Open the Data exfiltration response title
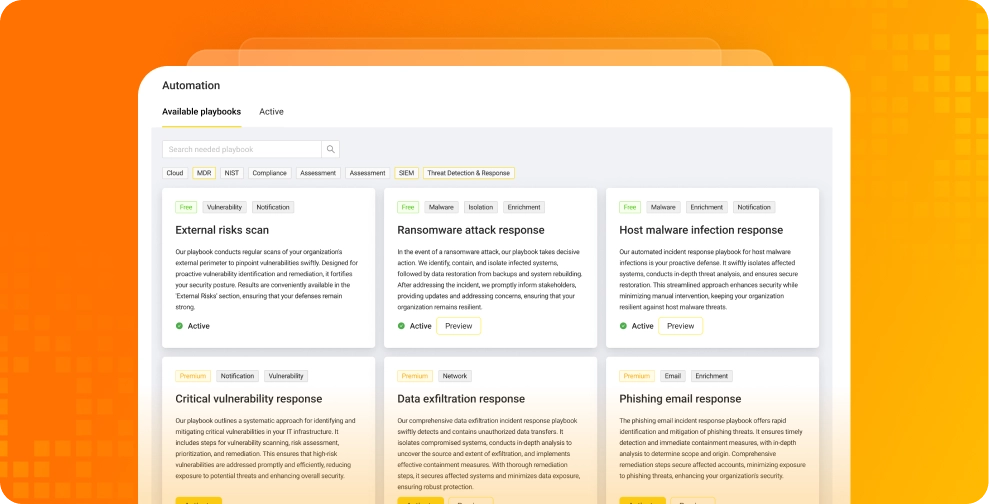The image size is (989, 504). pos(461,399)
